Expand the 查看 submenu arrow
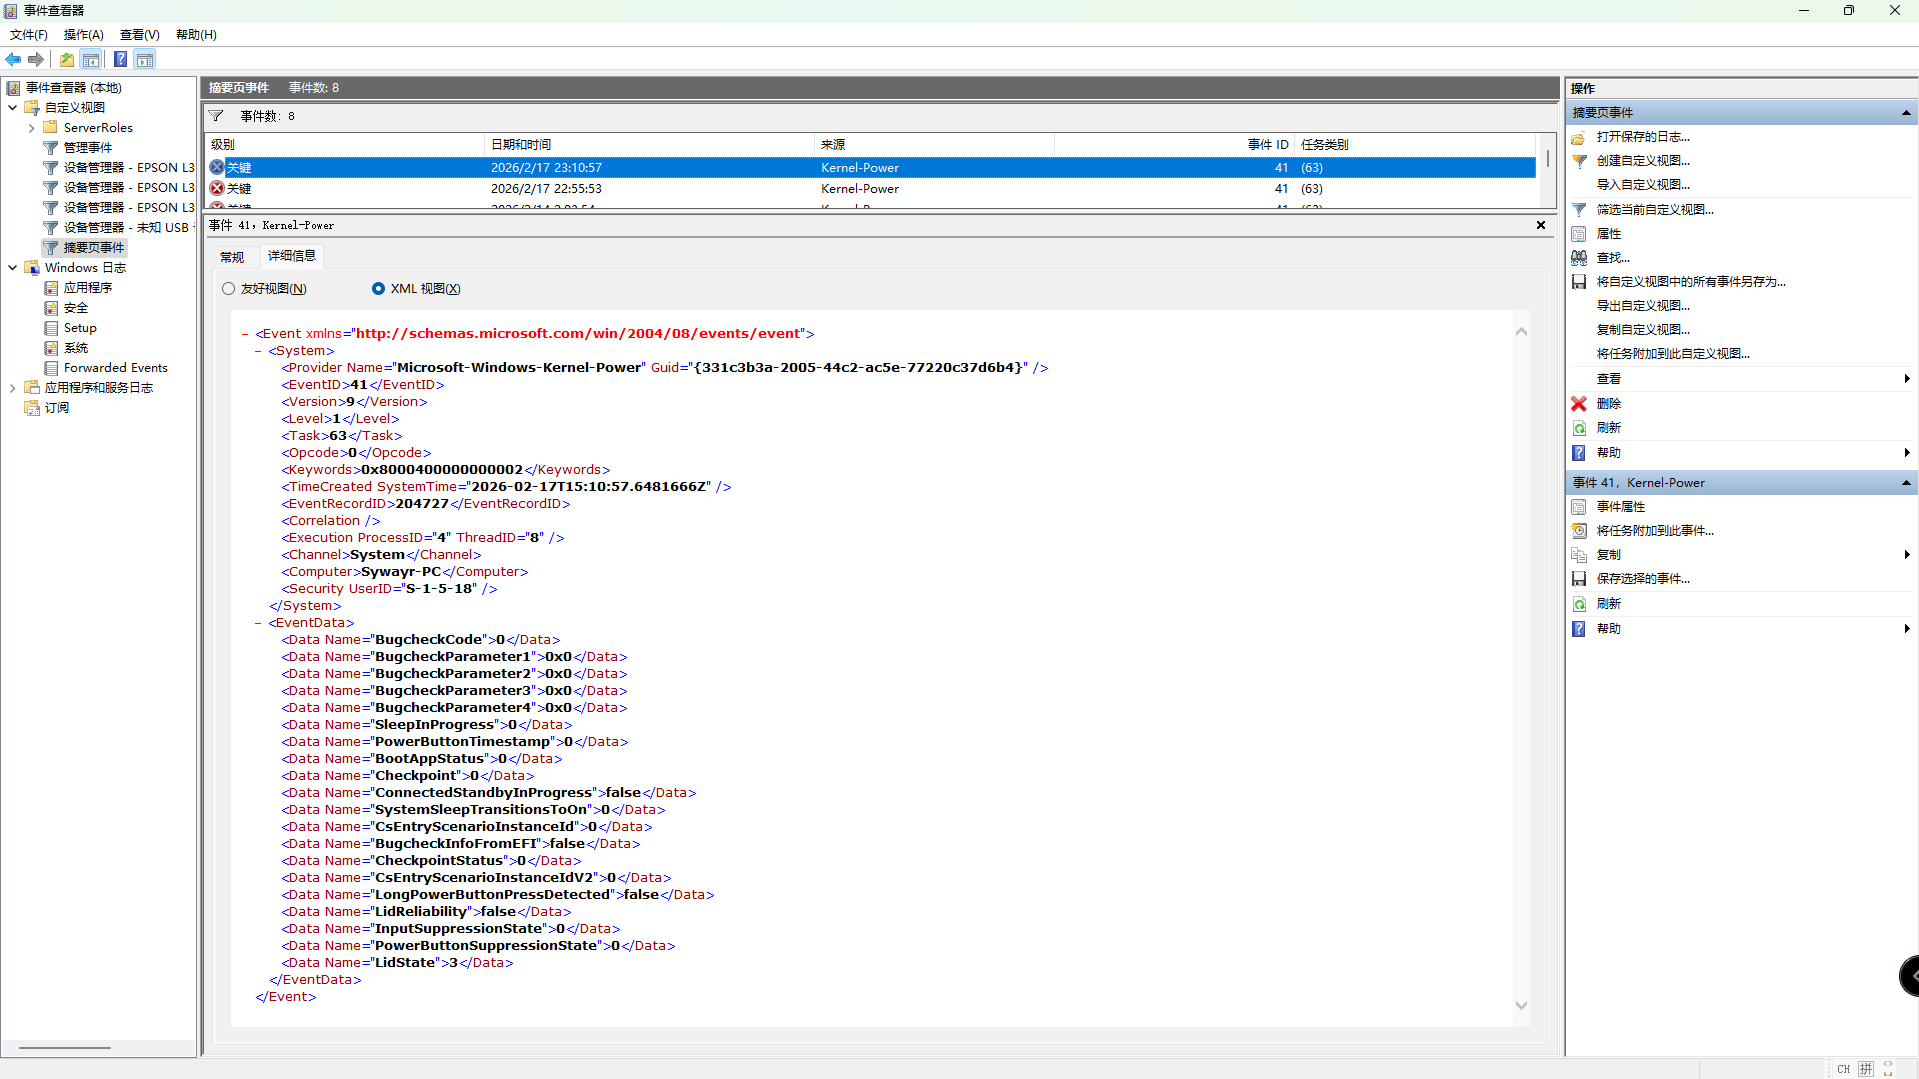 point(1907,379)
